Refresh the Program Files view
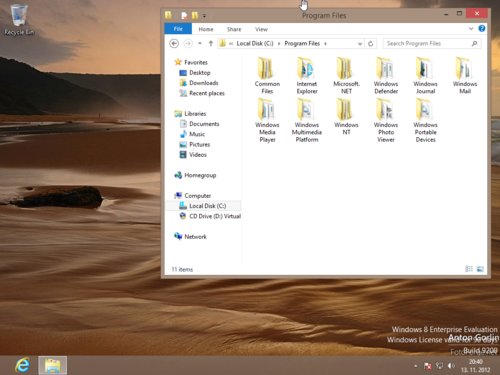This screenshot has width=500, height=375. pos(370,44)
